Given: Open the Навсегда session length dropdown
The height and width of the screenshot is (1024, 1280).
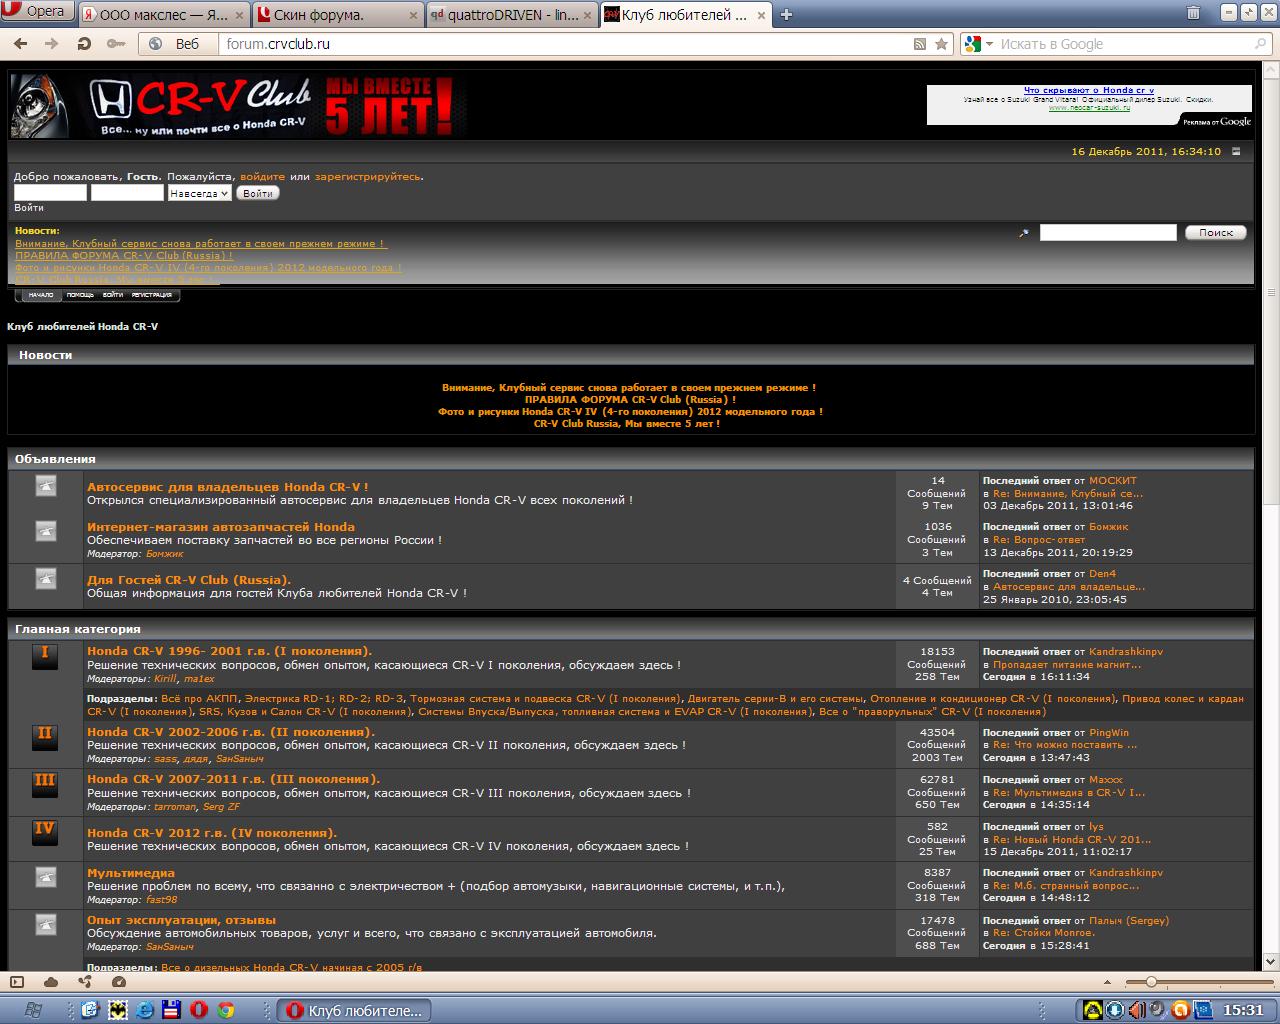Looking at the screenshot, I should tap(199, 193).
